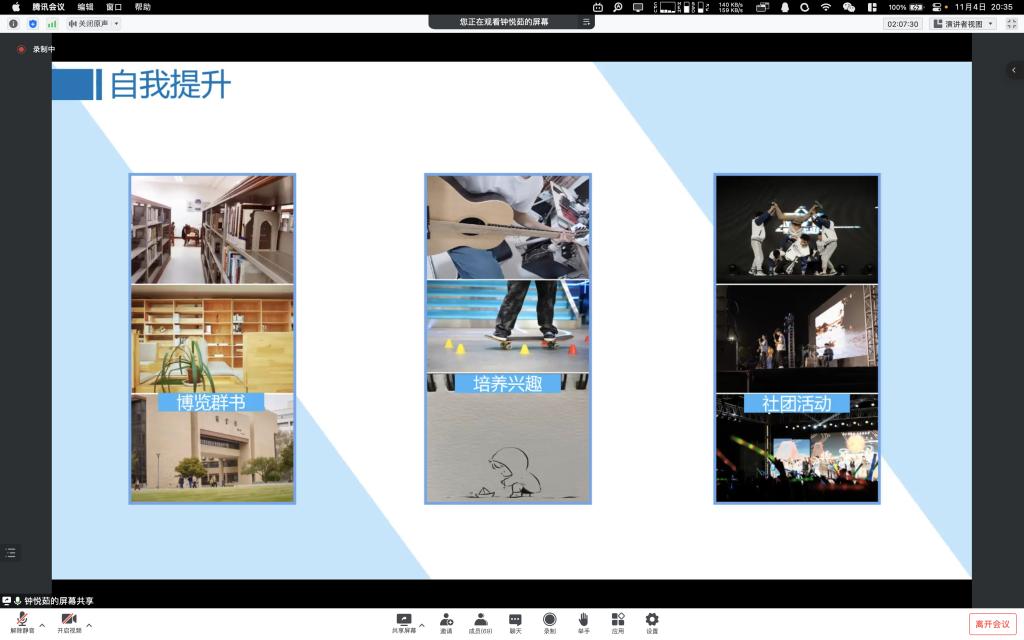Expand audio options arrow beside 解除静音

[x=42, y=625]
